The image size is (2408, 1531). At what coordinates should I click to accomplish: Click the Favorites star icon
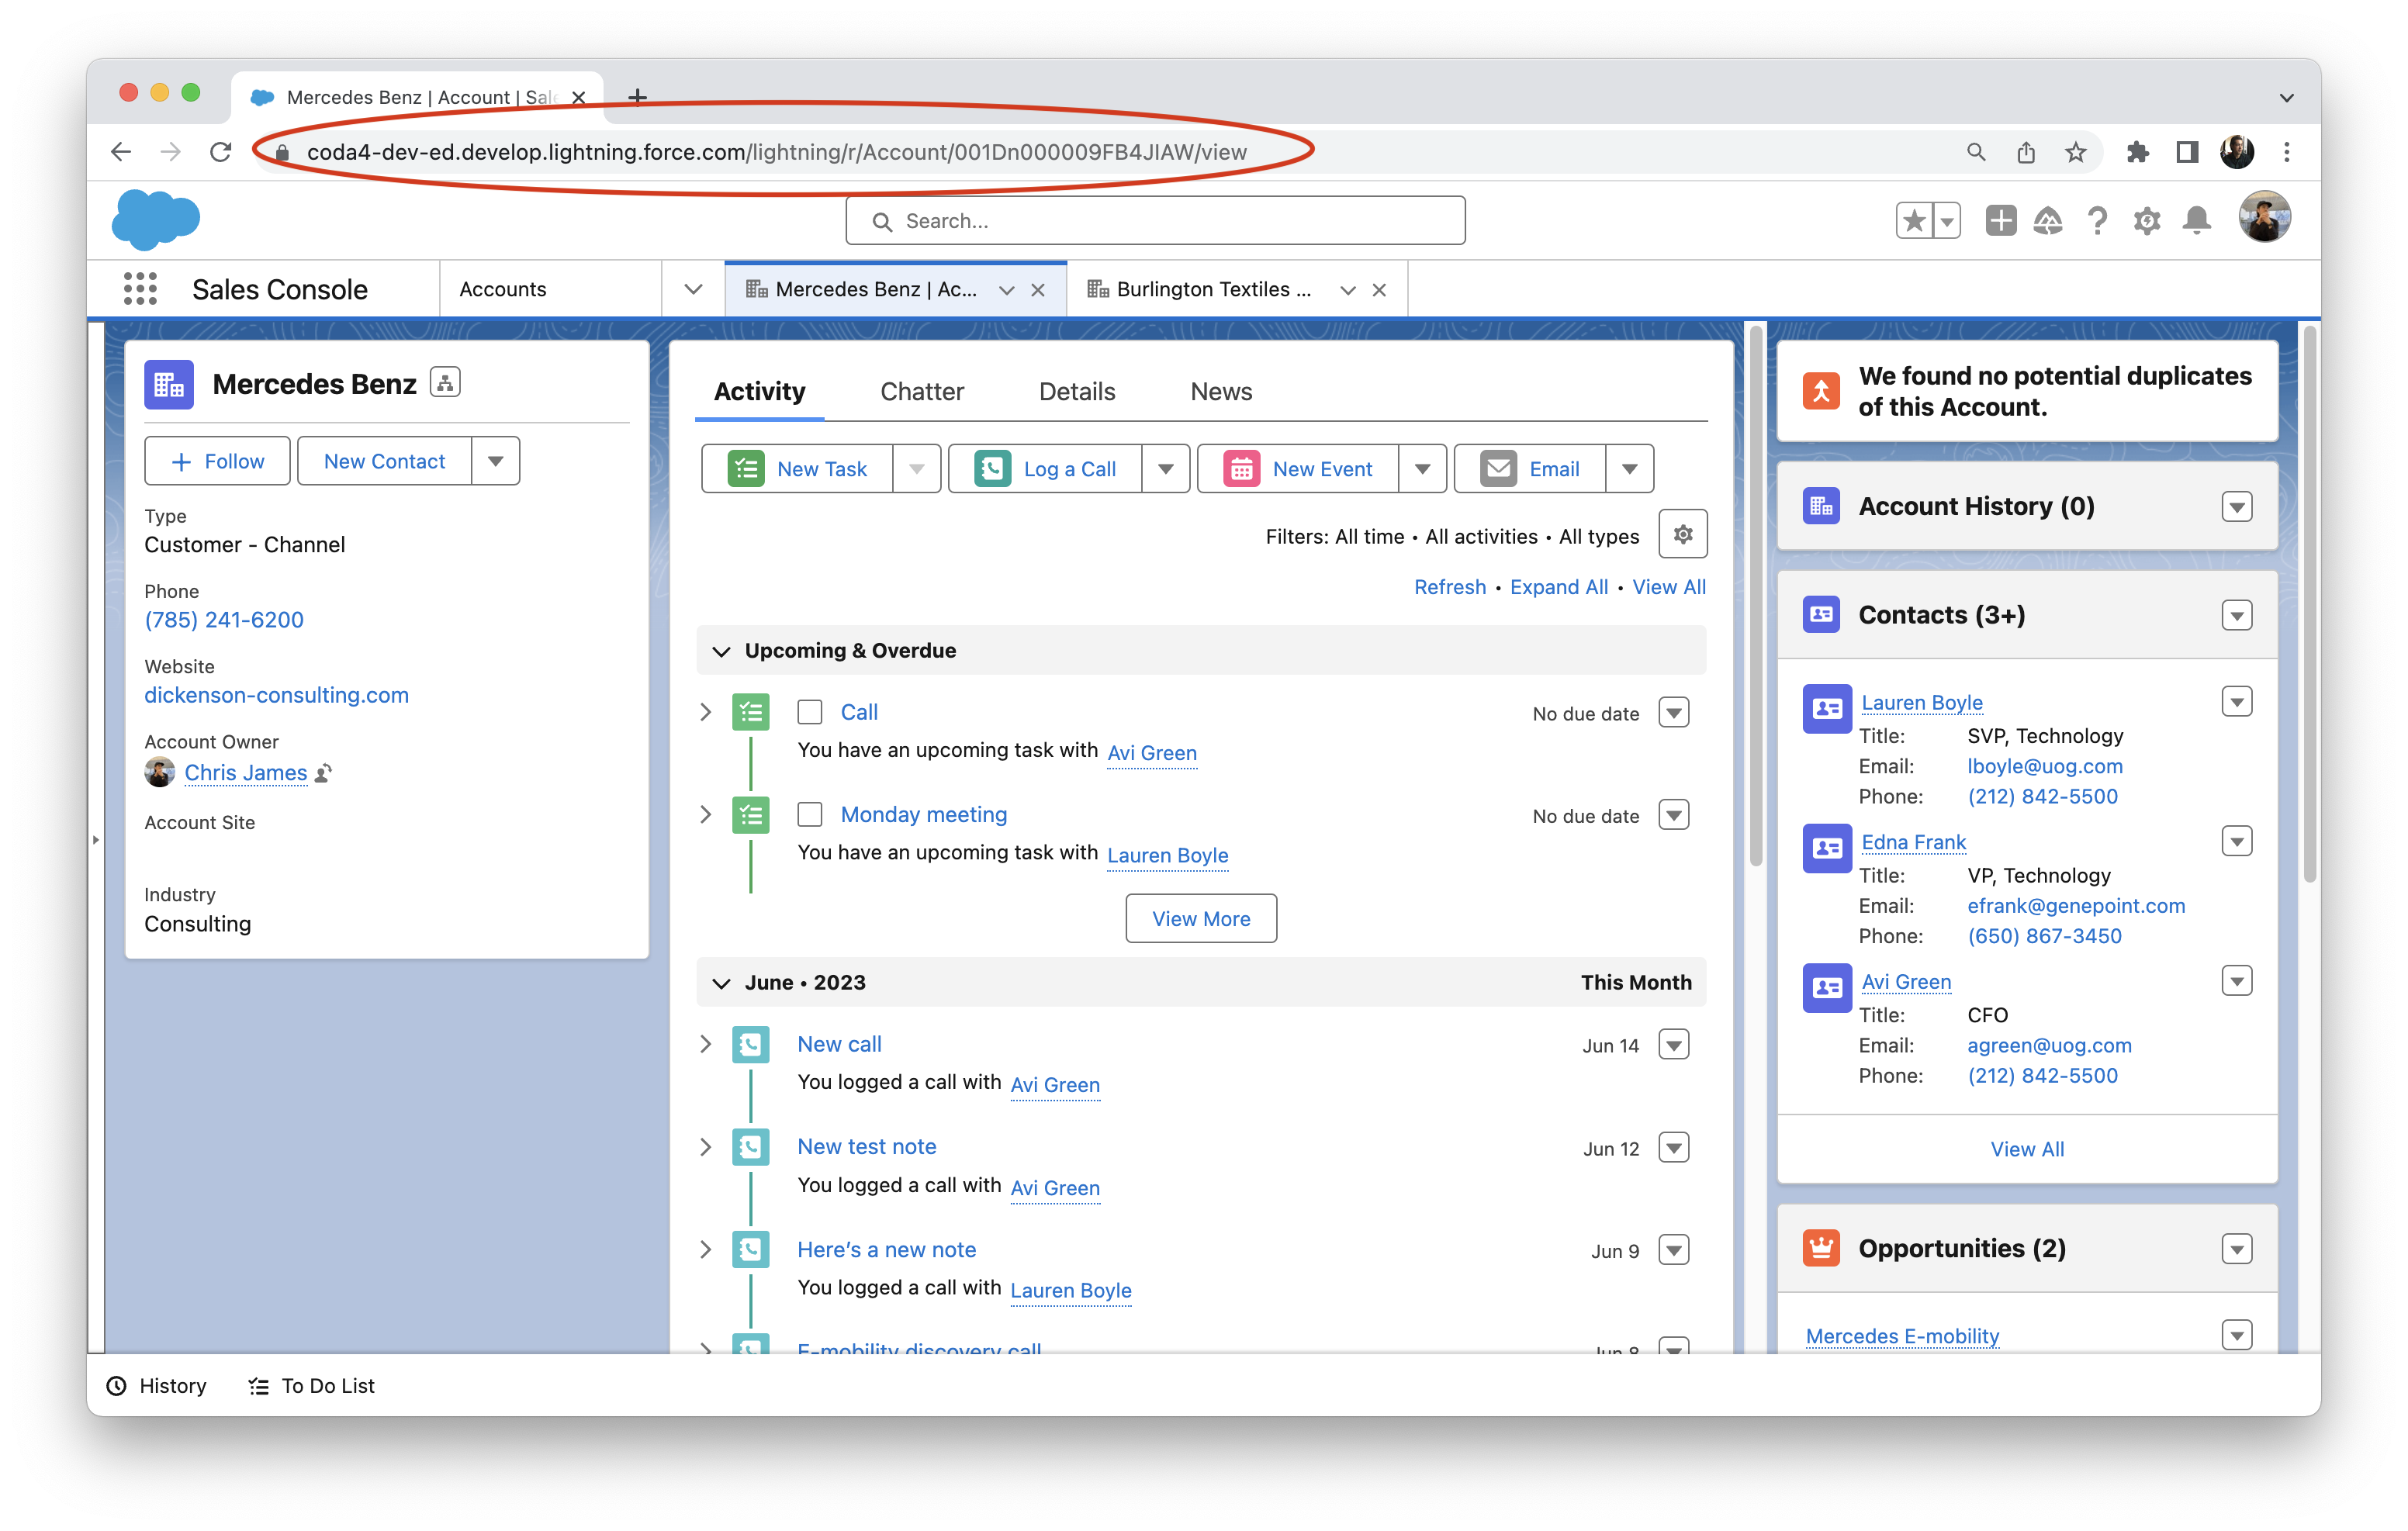[1914, 220]
